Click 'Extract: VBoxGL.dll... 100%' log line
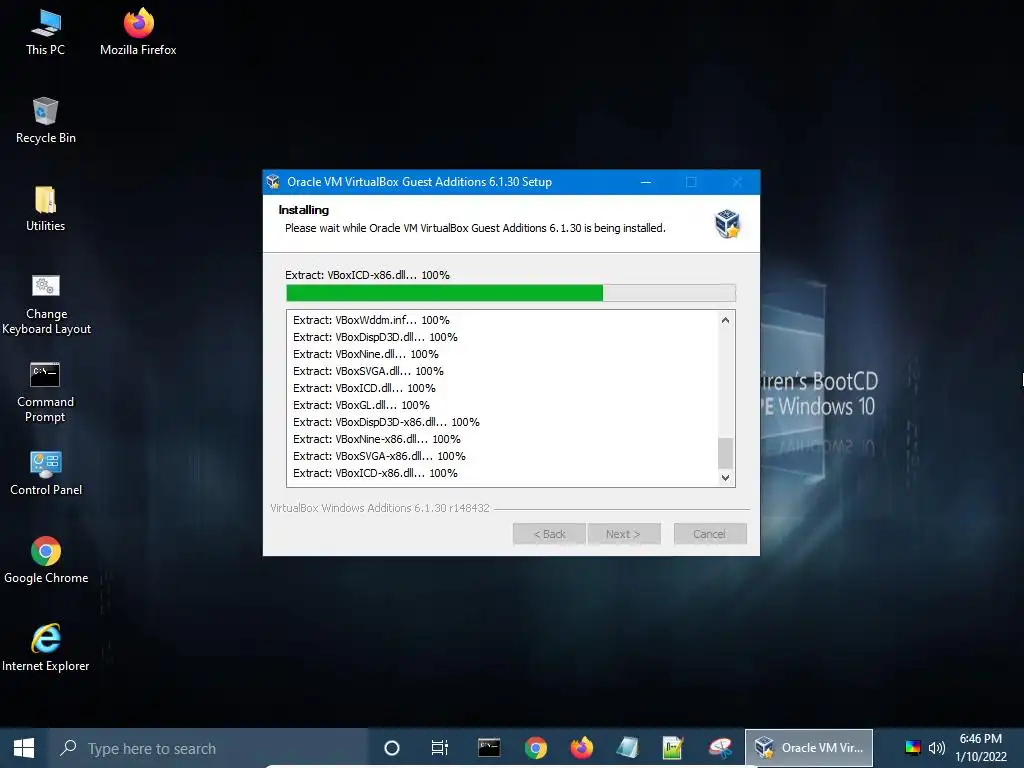The image size is (1024, 768). tap(361, 405)
